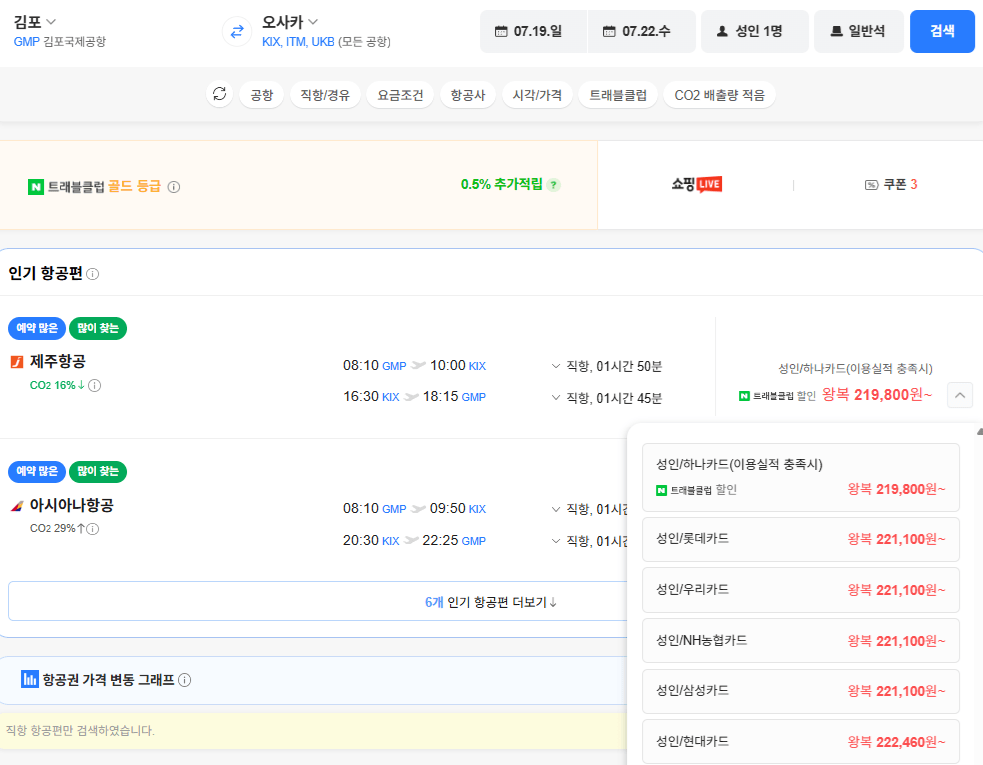Click the 많이 찾는 badge on 아시아나항공

[98, 472]
